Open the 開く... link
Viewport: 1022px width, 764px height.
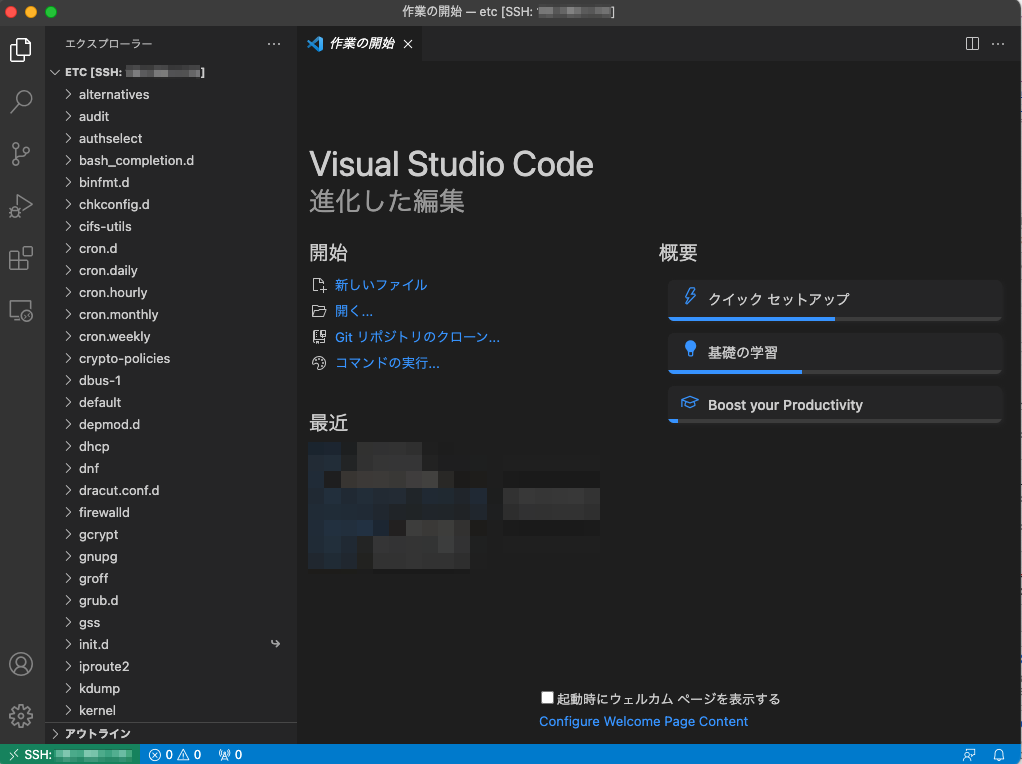(x=354, y=311)
